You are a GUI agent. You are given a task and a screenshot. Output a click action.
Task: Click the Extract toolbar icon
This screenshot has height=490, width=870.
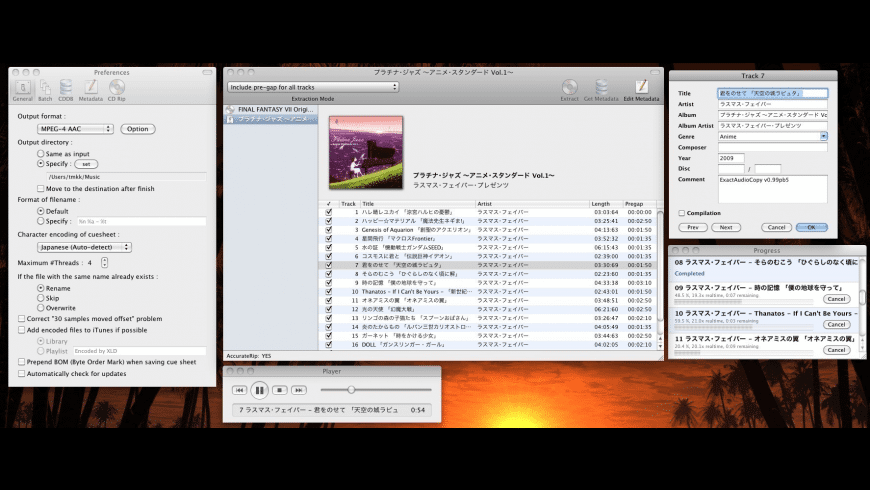tap(569, 90)
